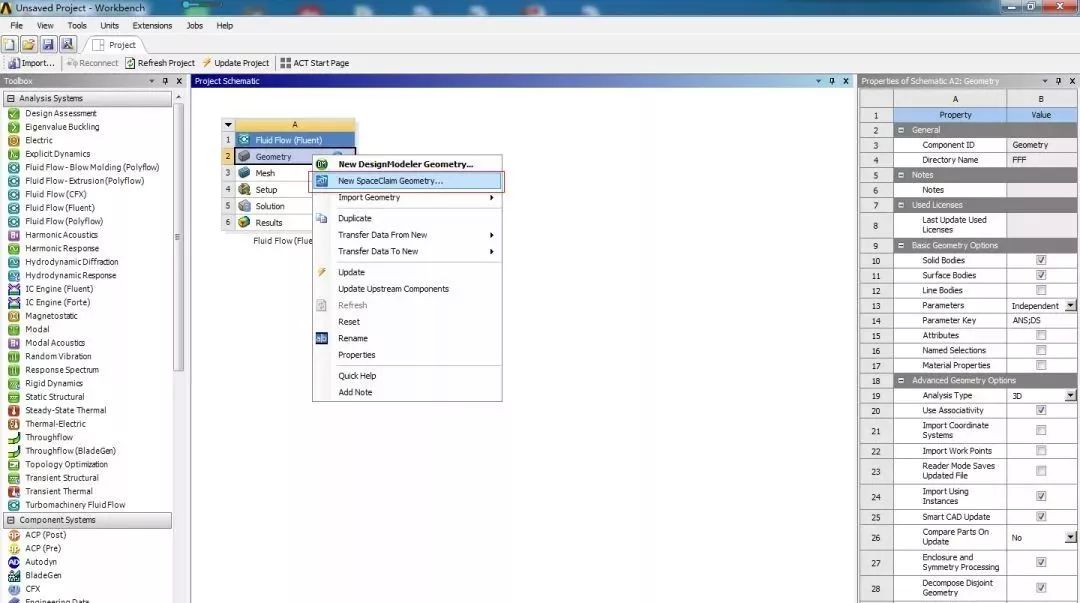Click the Component ID value Geometry

1042,145
